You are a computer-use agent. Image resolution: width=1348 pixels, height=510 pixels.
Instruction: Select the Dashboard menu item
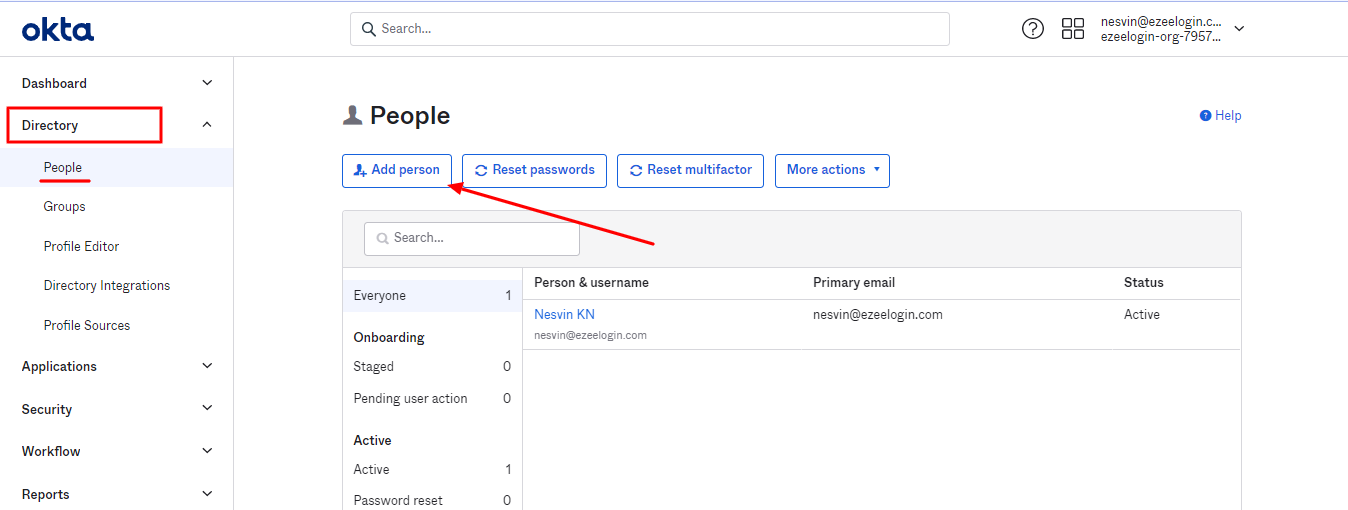pyautogui.click(x=54, y=83)
